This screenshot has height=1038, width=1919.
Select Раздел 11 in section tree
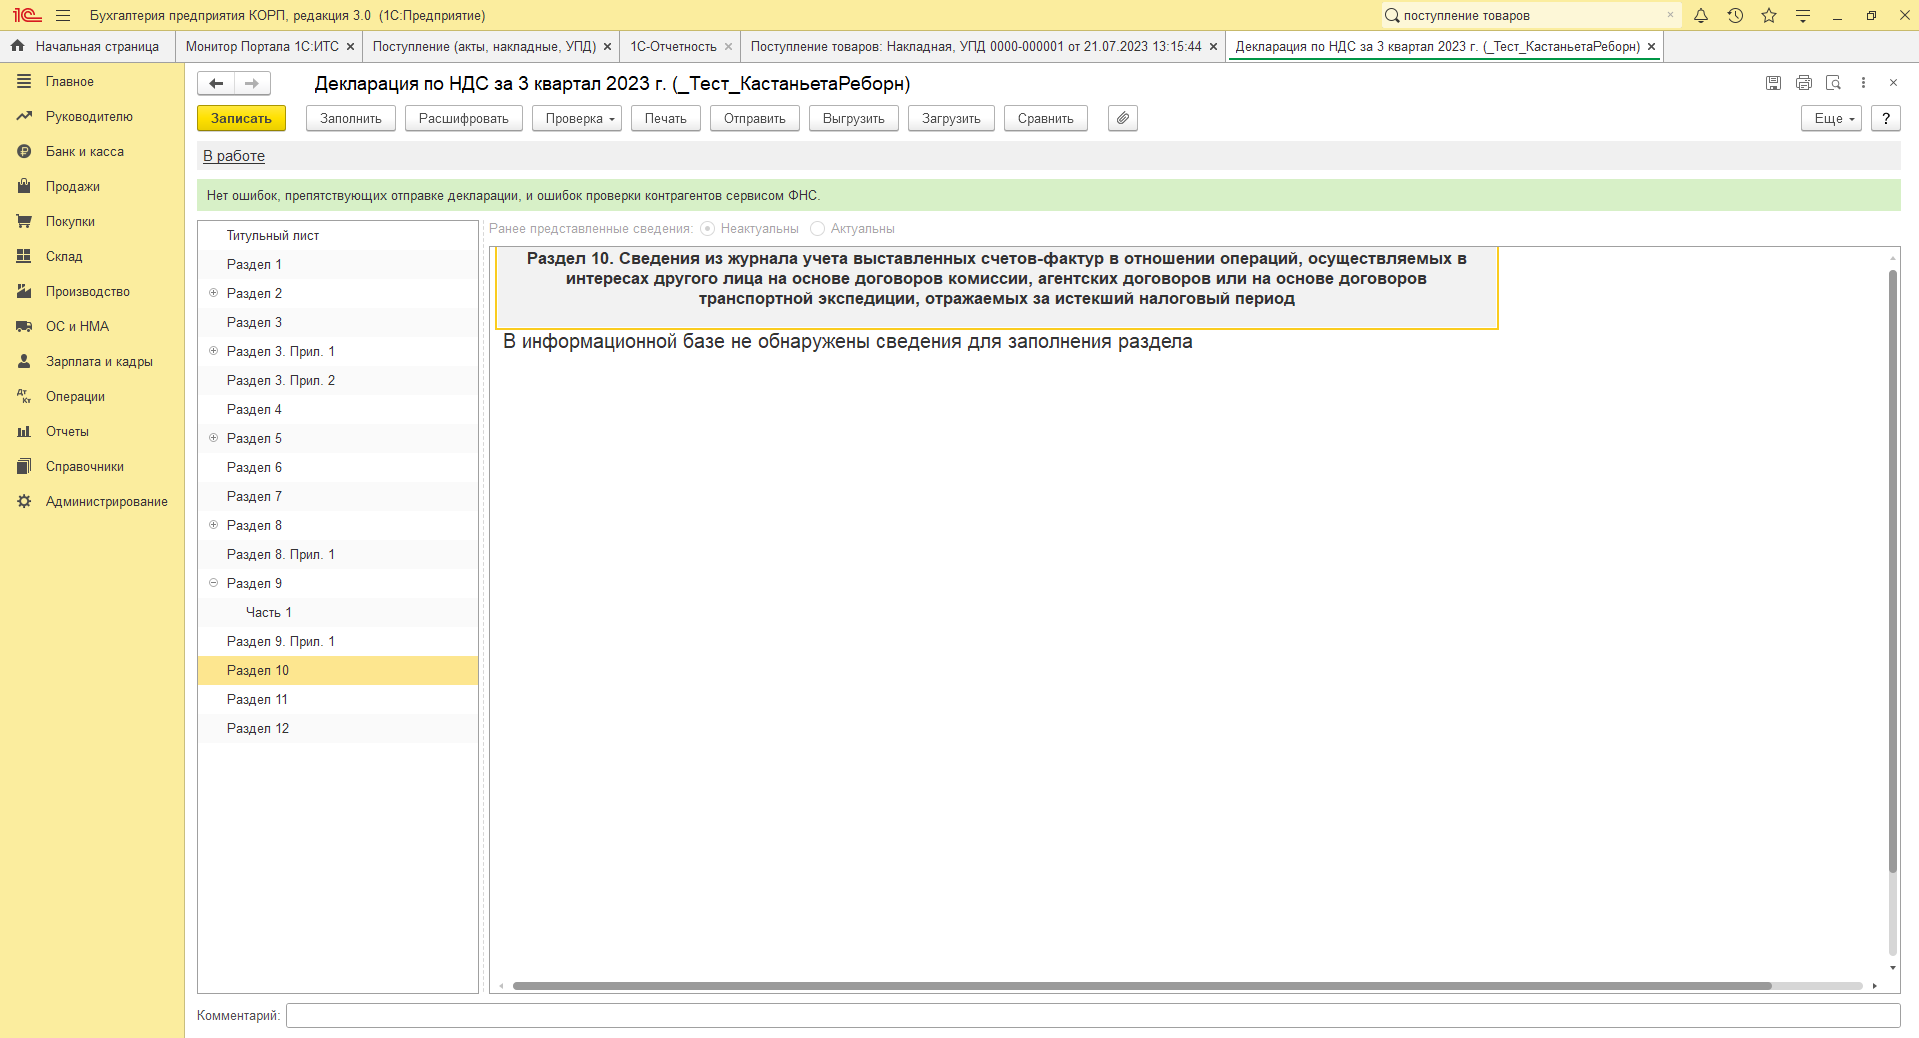click(338, 700)
